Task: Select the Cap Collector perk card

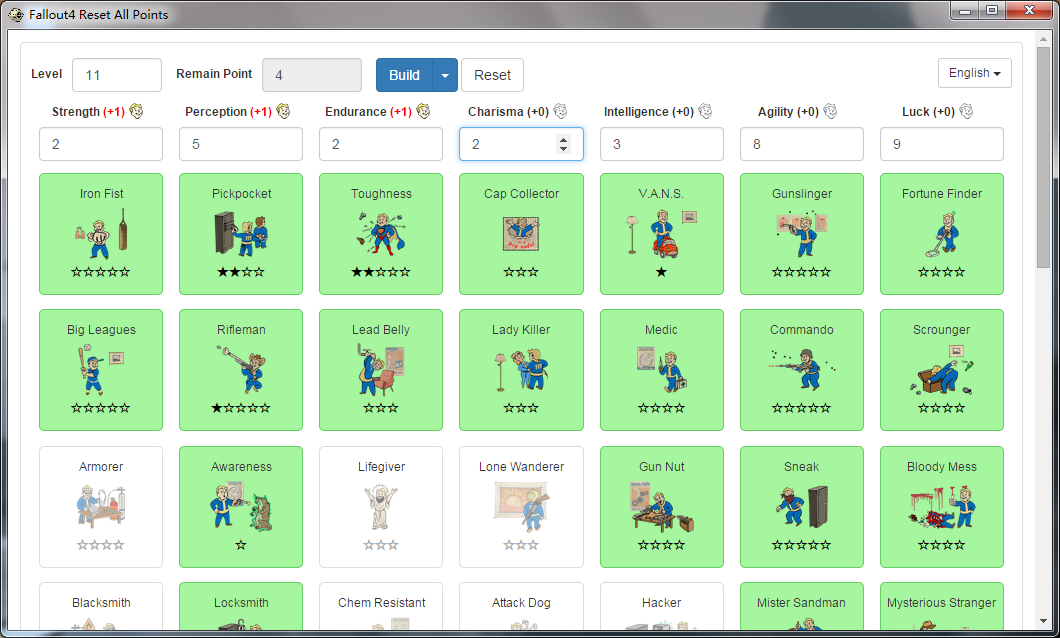Action: point(521,234)
